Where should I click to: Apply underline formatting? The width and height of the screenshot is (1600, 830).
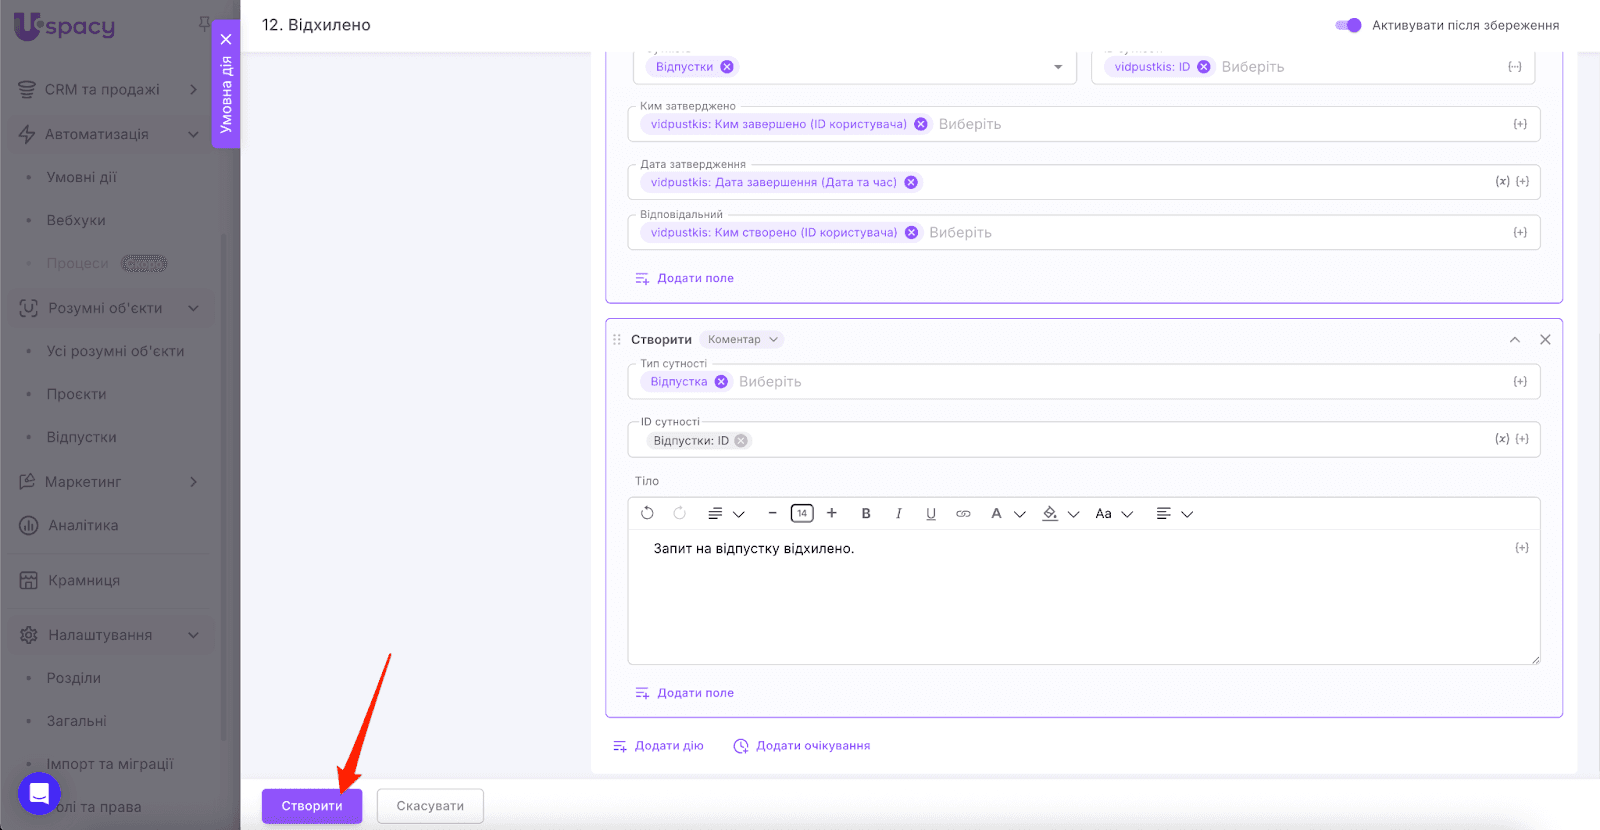point(931,513)
